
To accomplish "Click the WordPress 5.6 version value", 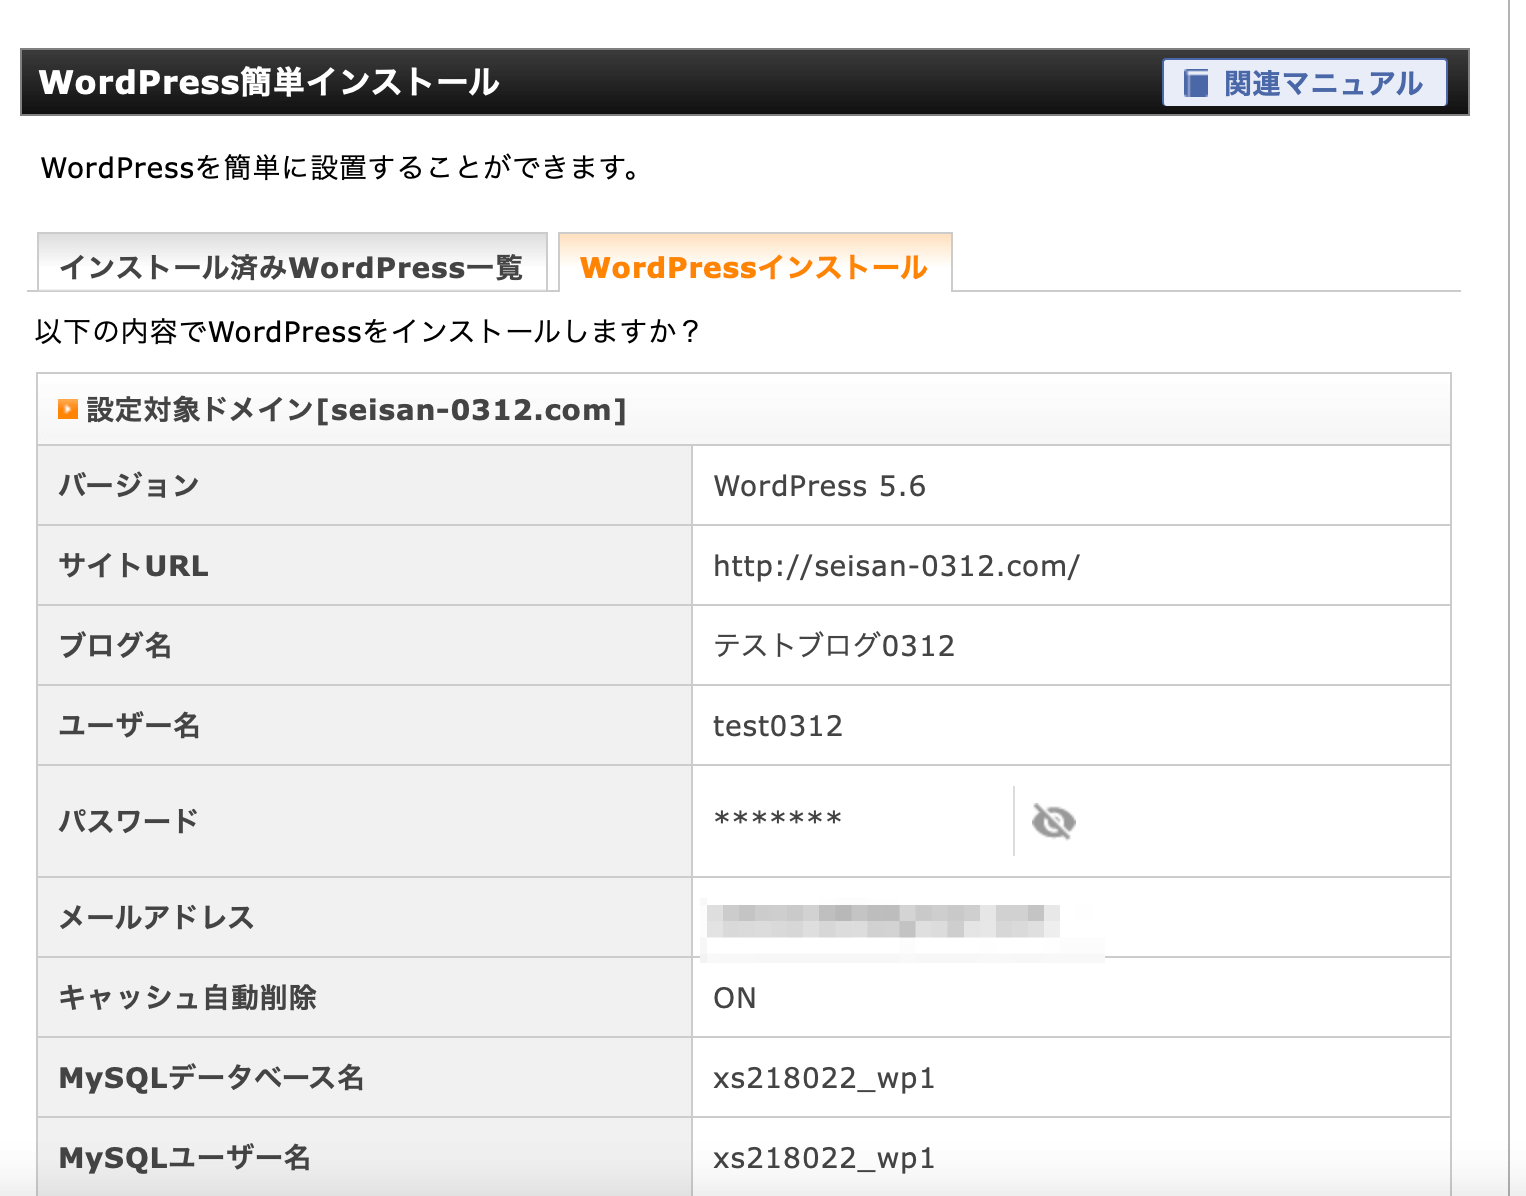I will point(819,486).
